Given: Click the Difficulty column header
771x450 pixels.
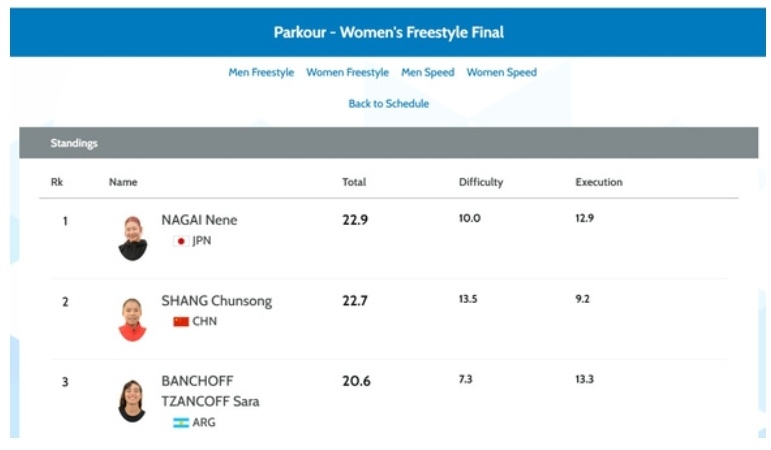Looking at the screenshot, I should pyautogui.click(x=481, y=182).
